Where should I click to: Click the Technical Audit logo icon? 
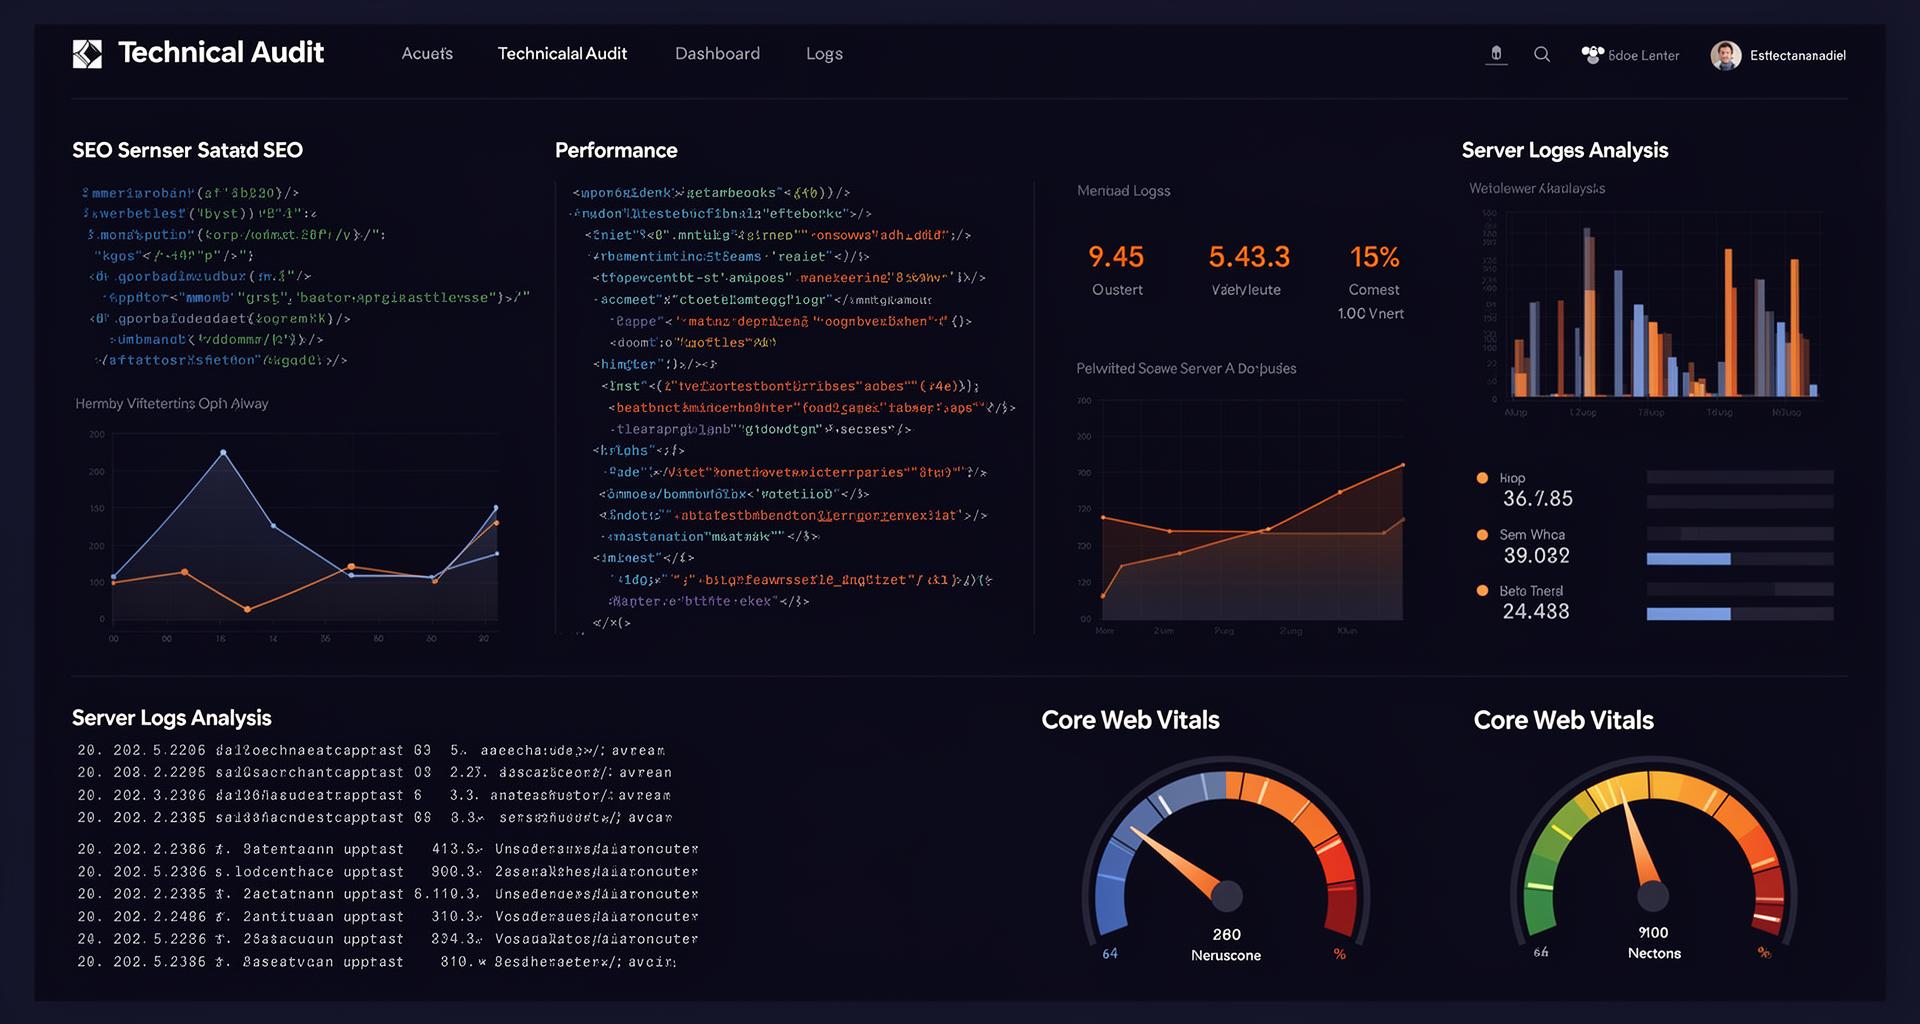87,54
